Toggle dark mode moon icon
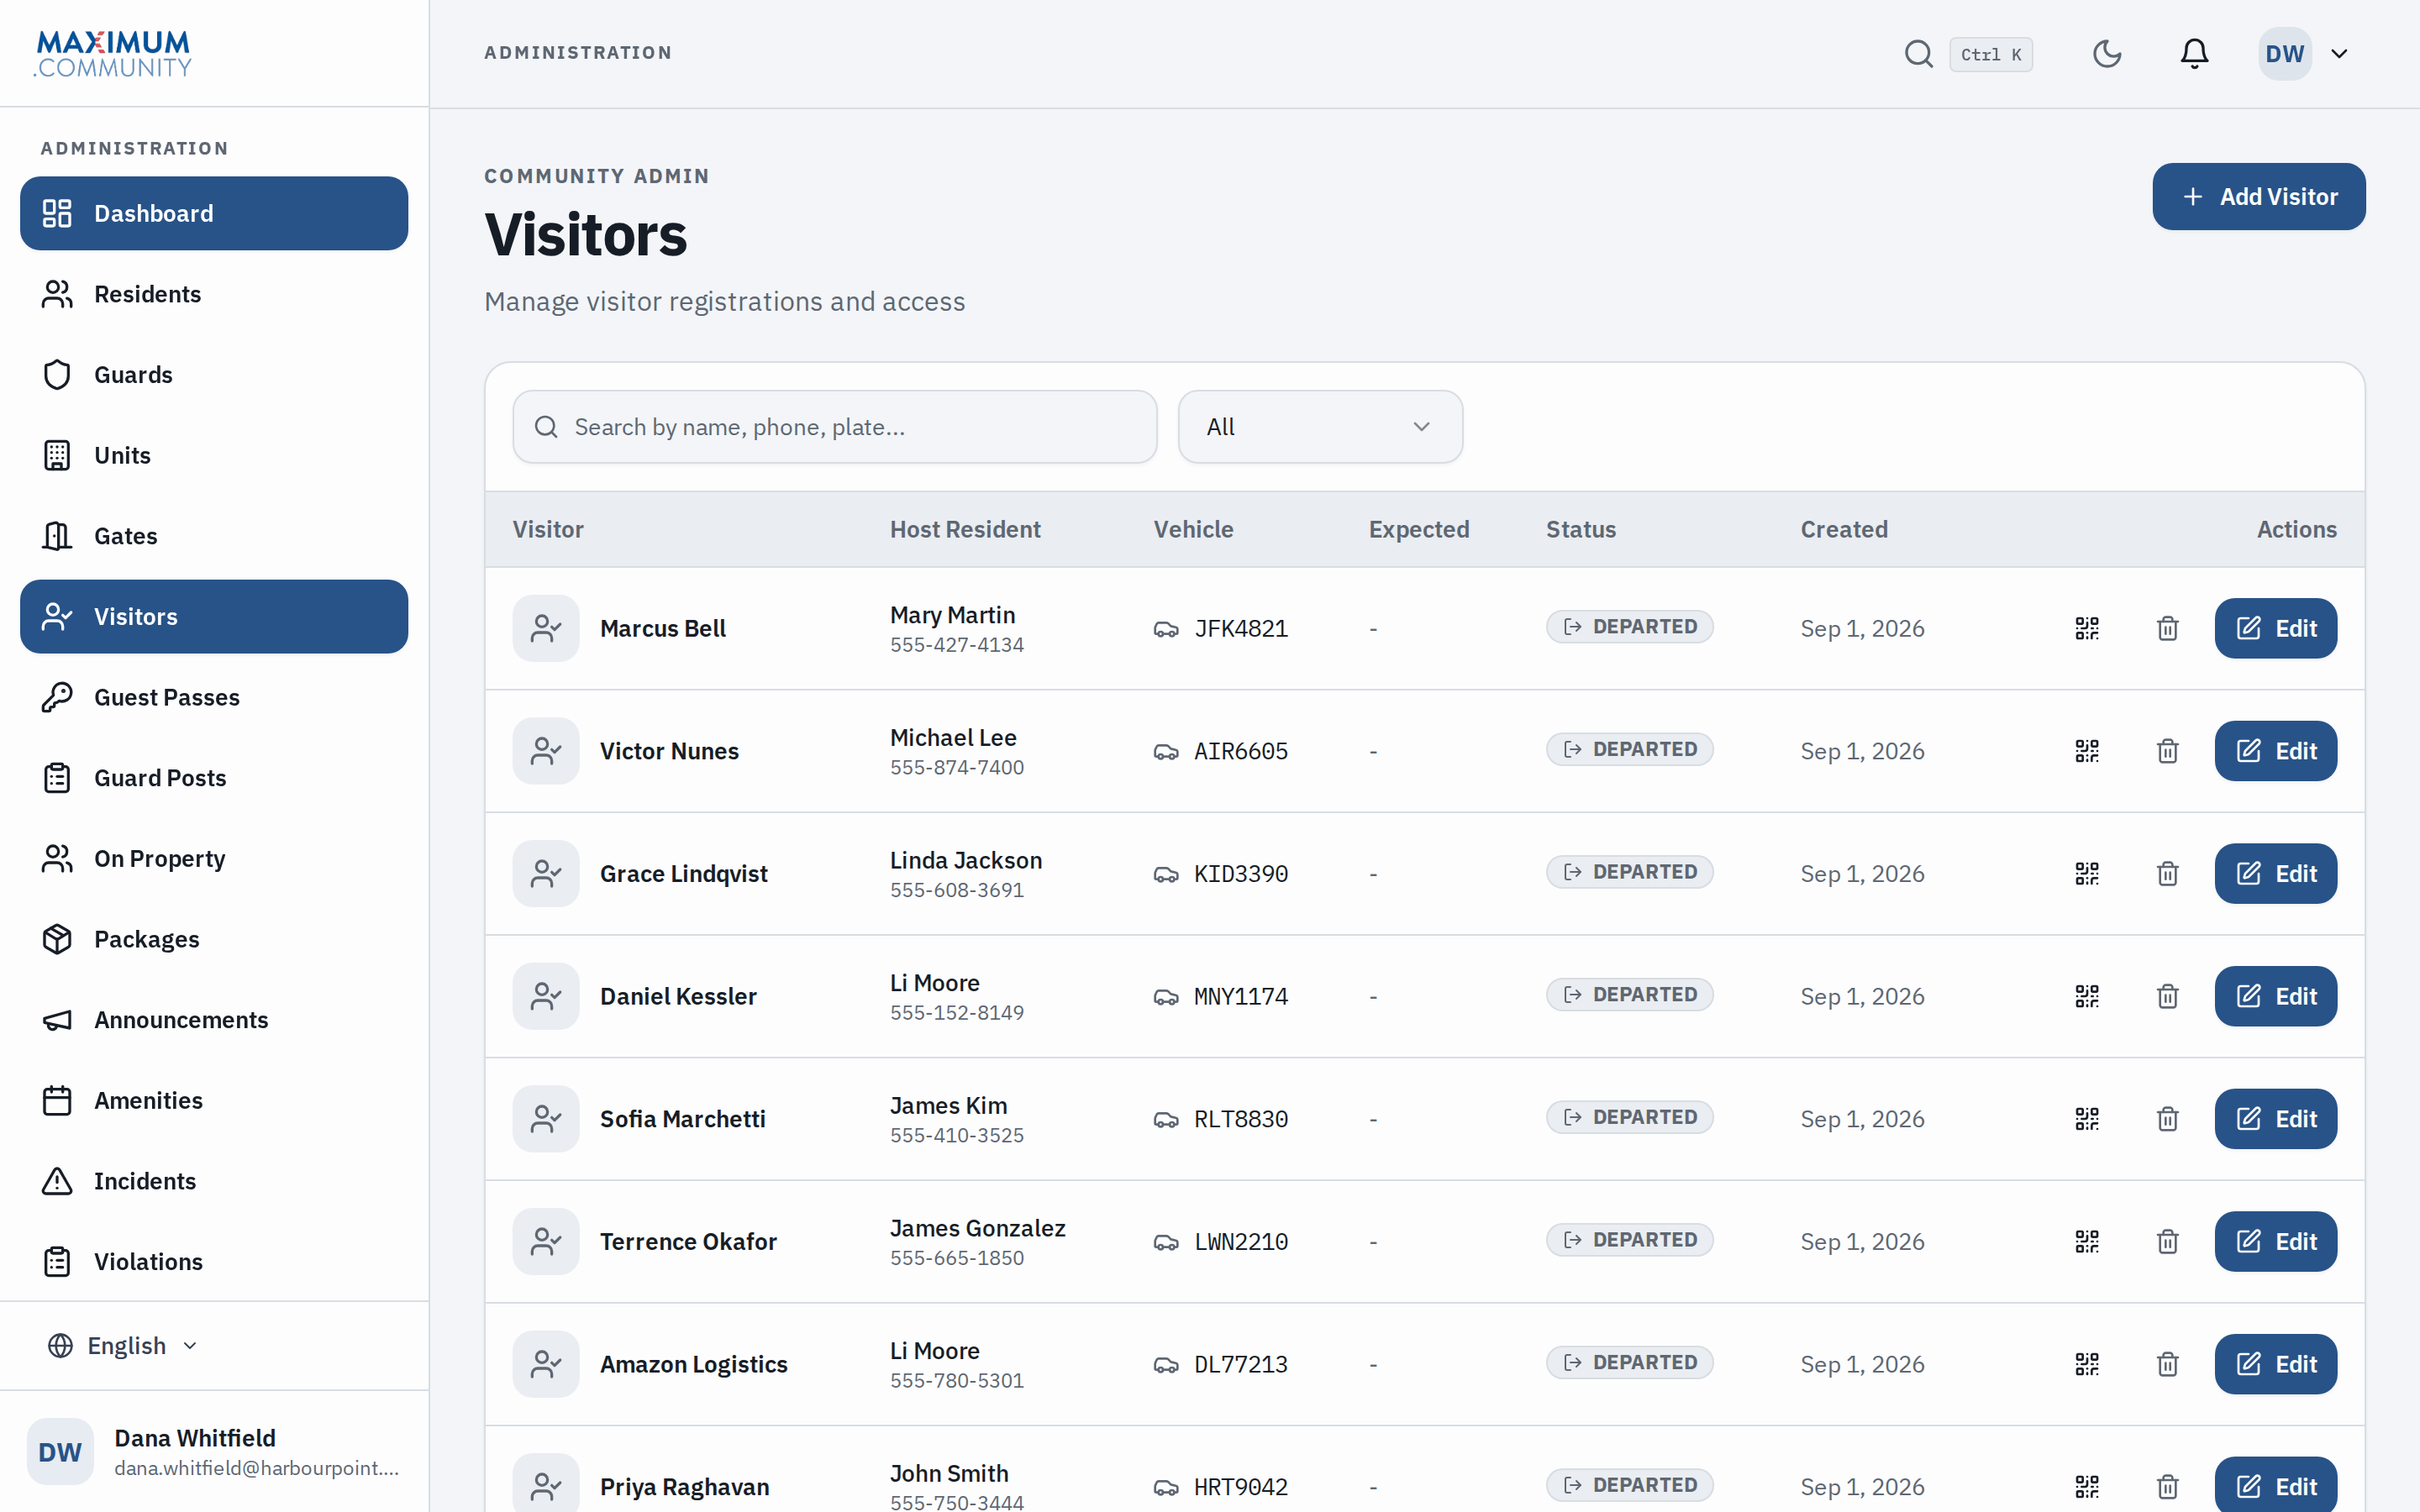Viewport: 2420px width, 1512px height. [2107, 54]
